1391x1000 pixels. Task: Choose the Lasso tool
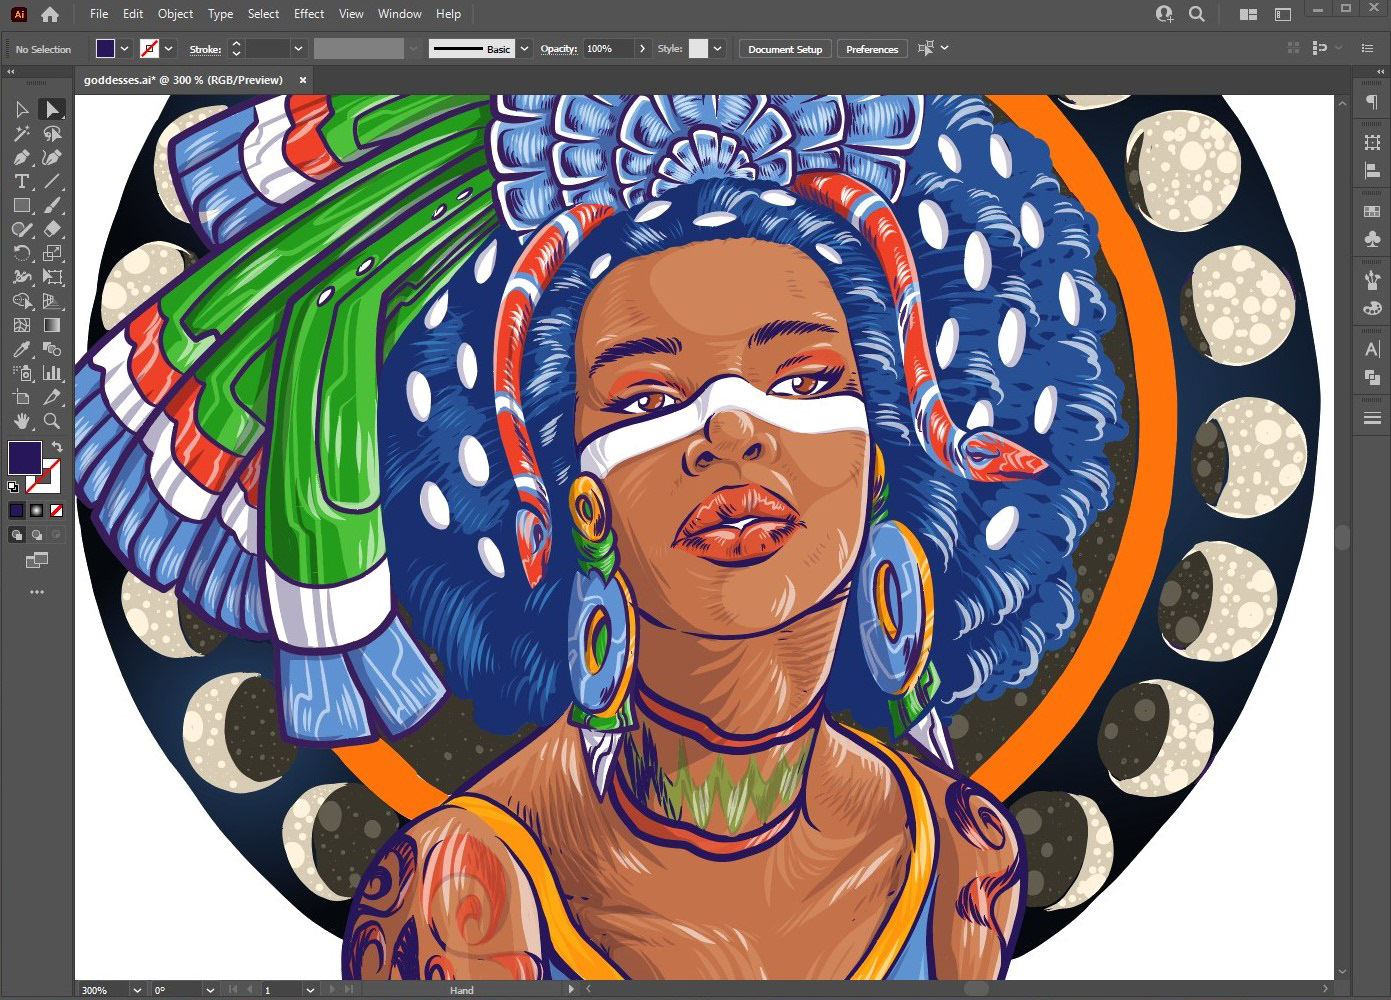coord(52,133)
